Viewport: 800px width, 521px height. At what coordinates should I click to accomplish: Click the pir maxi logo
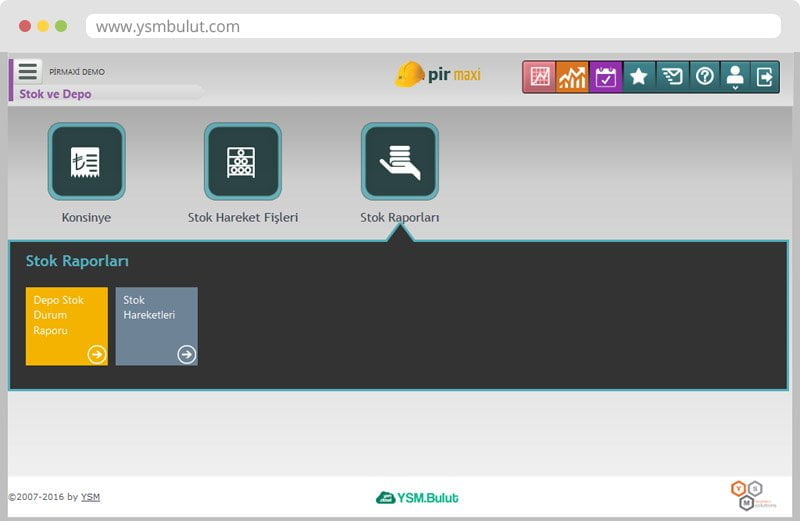coord(438,75)
